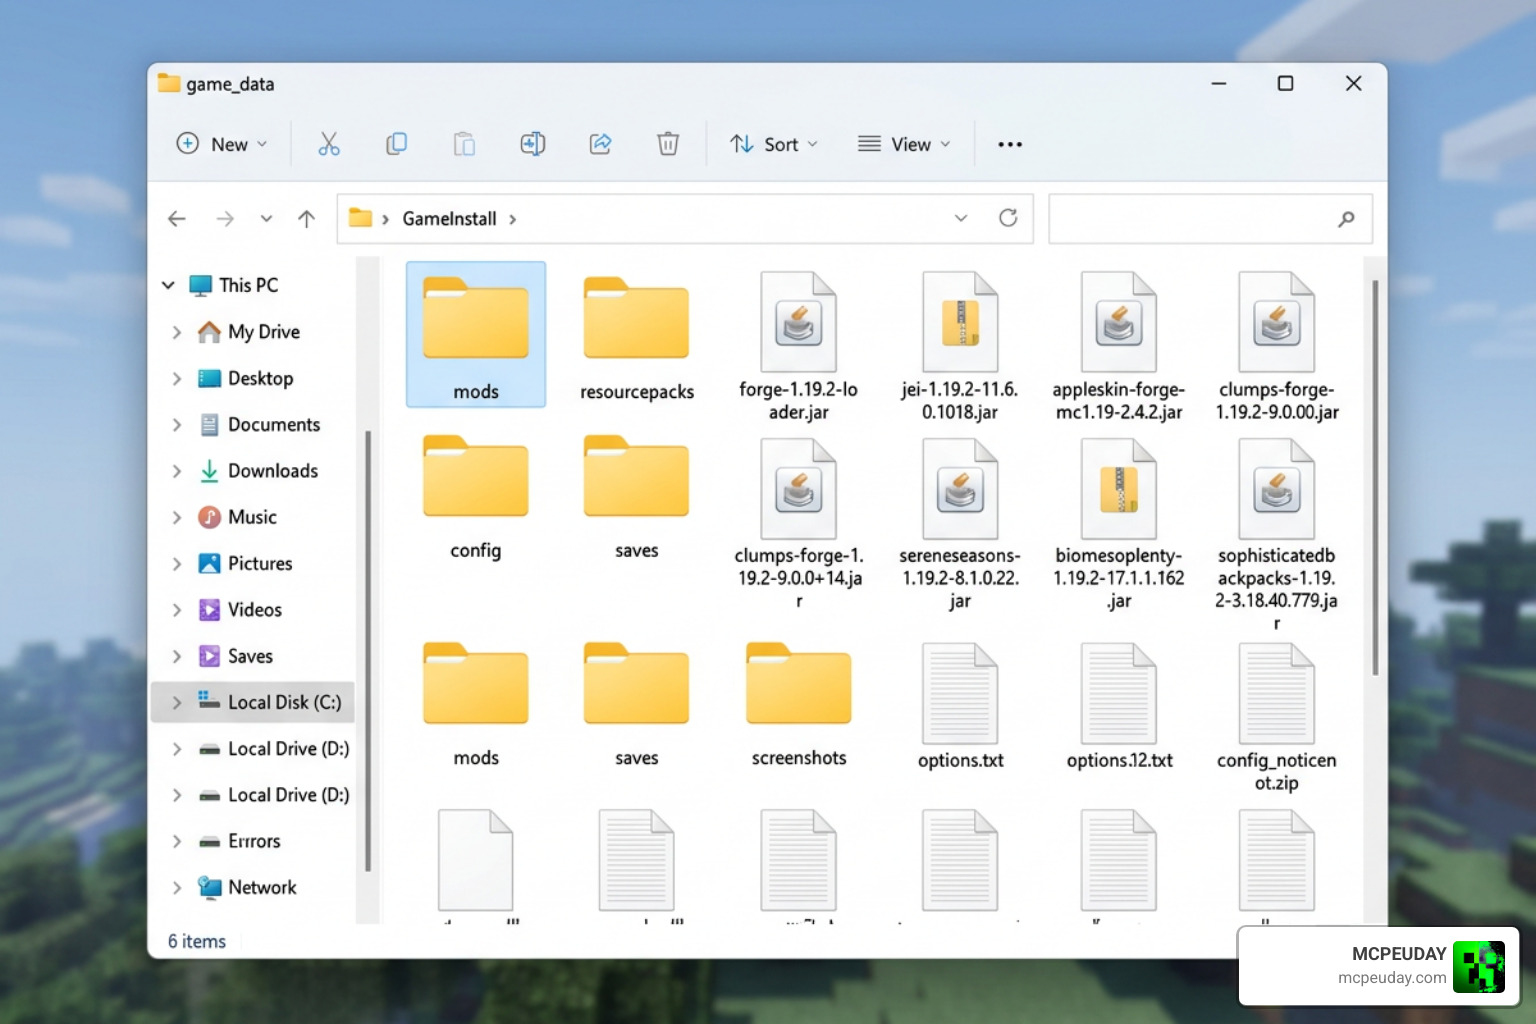Open Saves in navigation pane

coord(250,656)
